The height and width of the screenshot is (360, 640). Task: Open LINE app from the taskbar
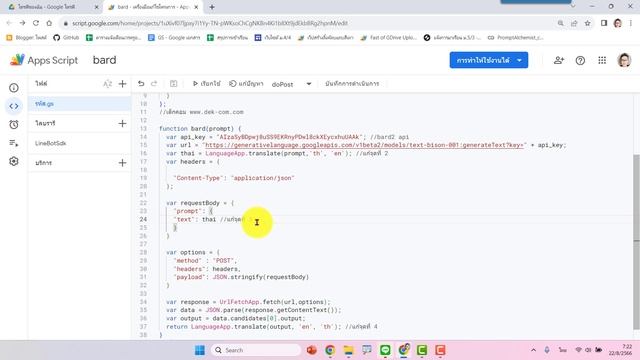point(385,350)
